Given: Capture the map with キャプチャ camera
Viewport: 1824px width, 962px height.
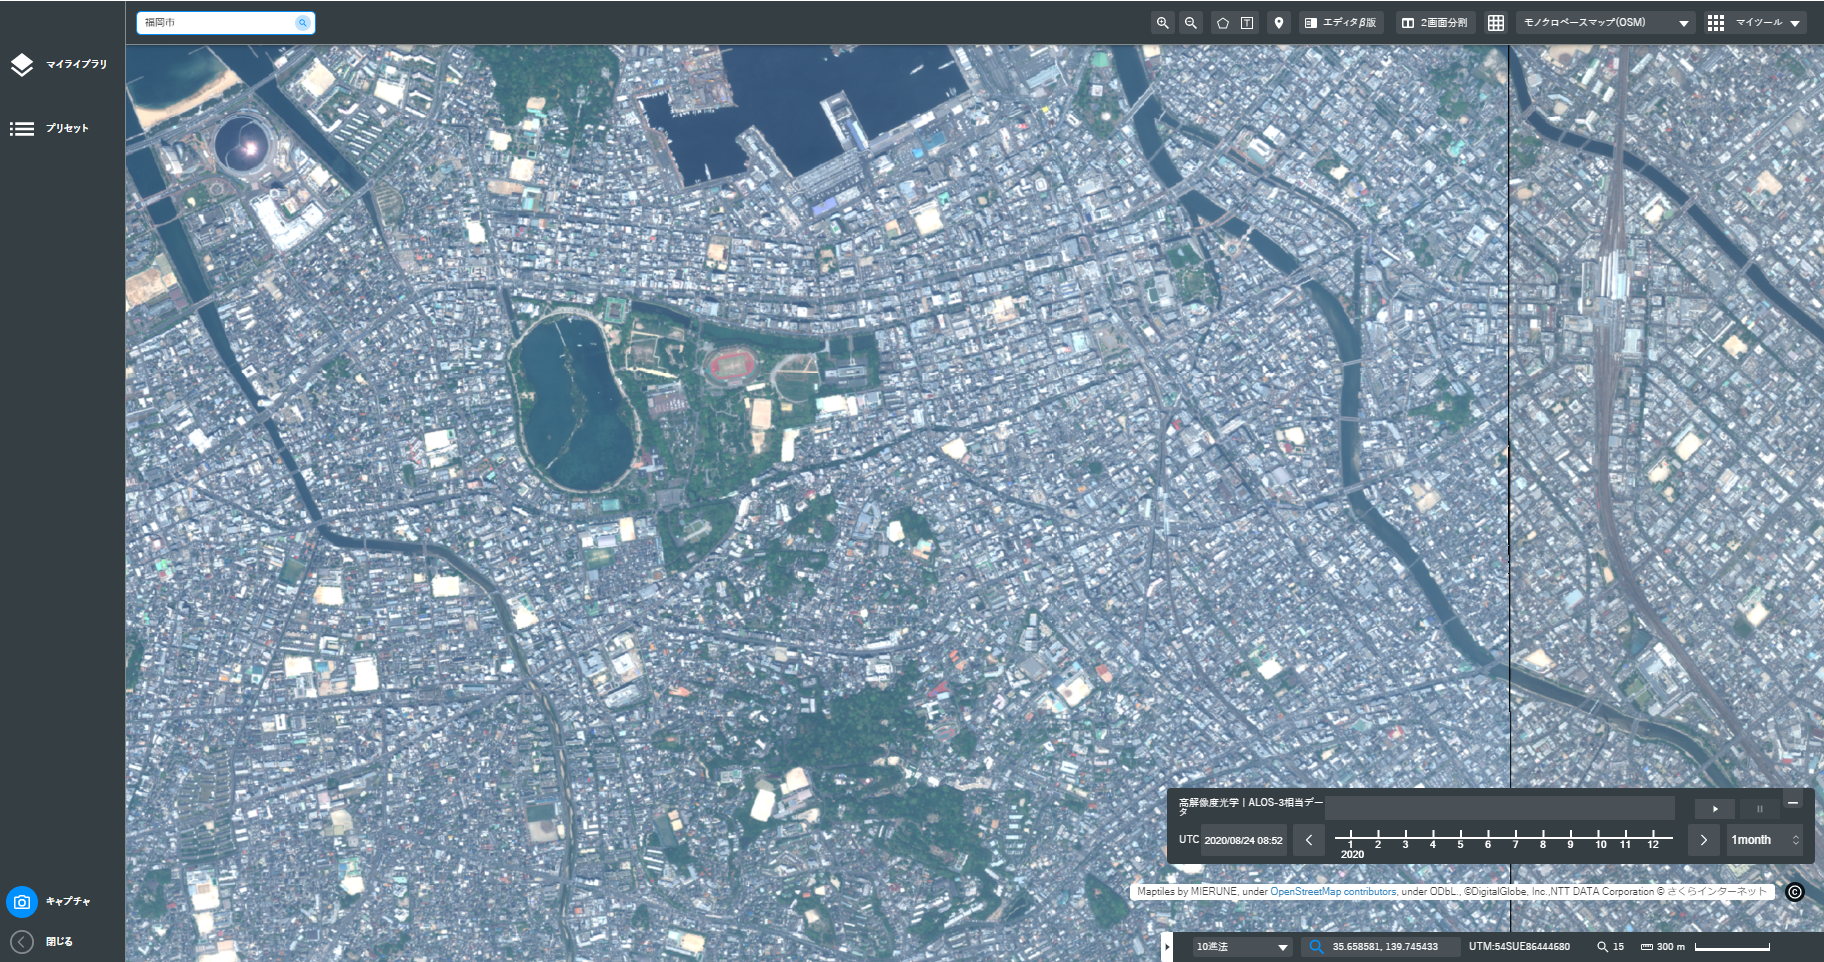Looking at the screenshot, I should tap(50, 901).
